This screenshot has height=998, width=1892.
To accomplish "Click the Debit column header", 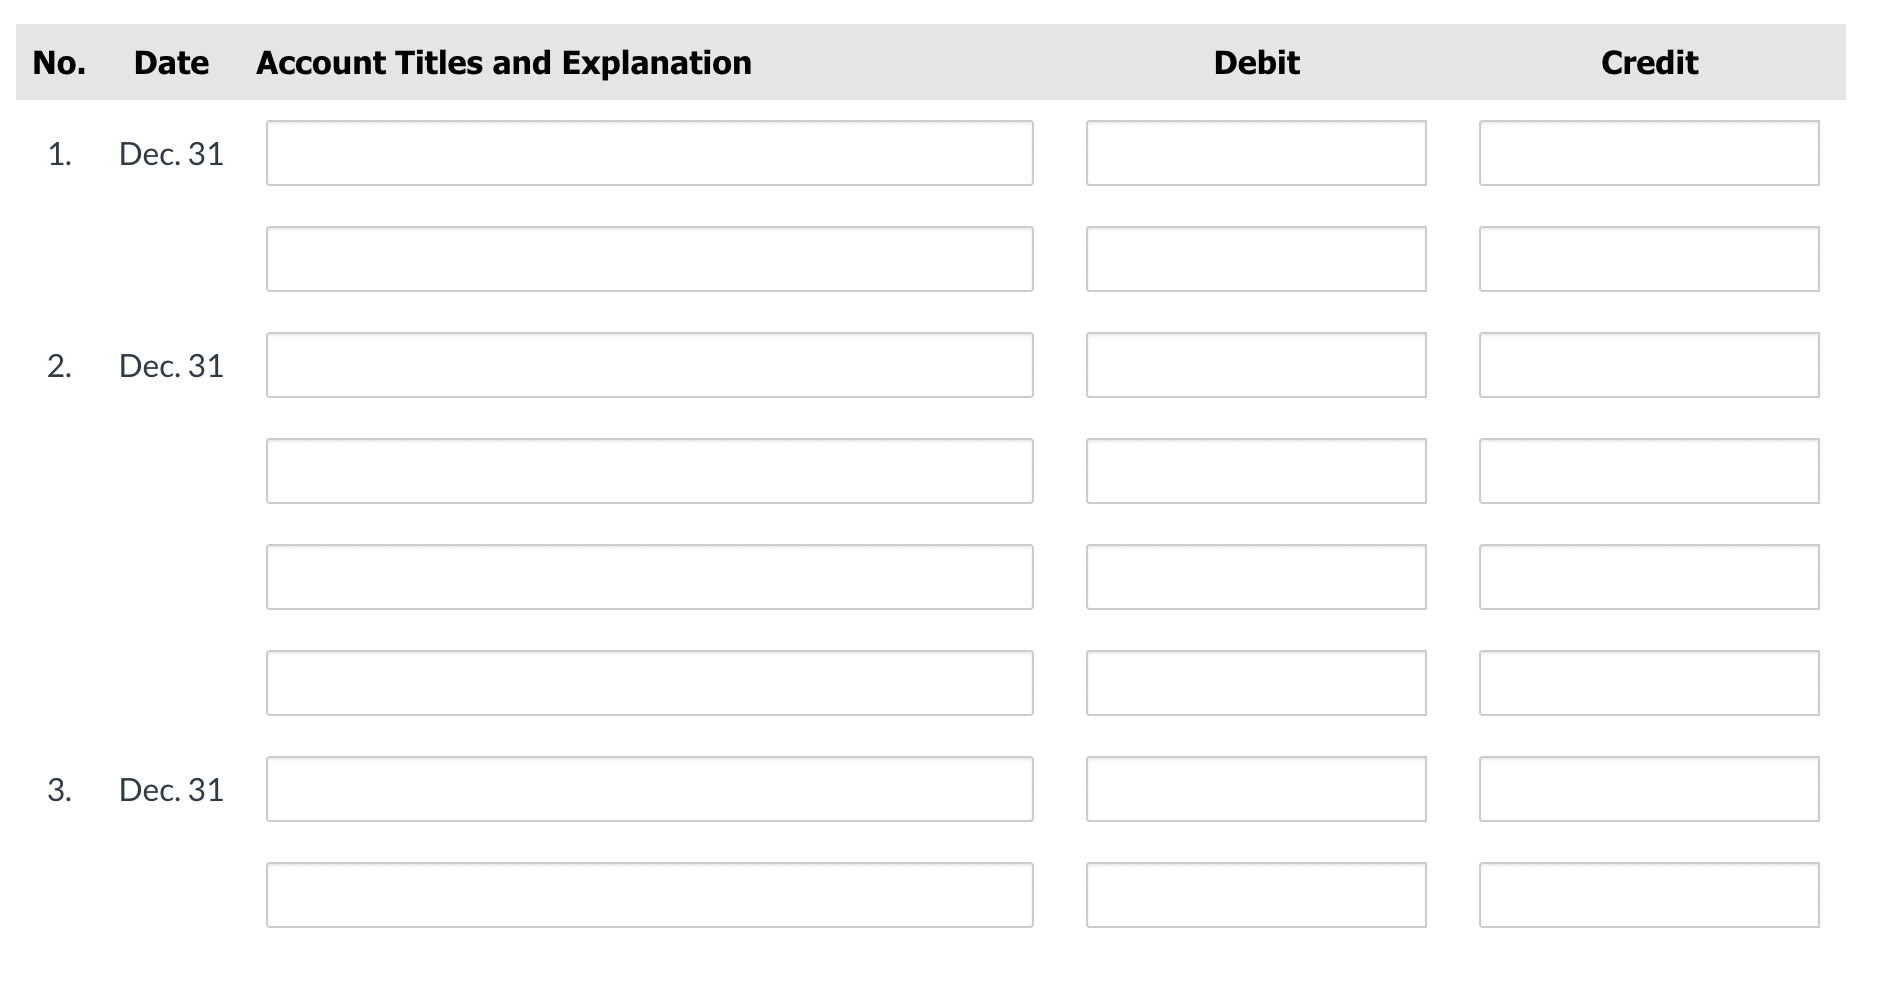I will (1256, 62).
